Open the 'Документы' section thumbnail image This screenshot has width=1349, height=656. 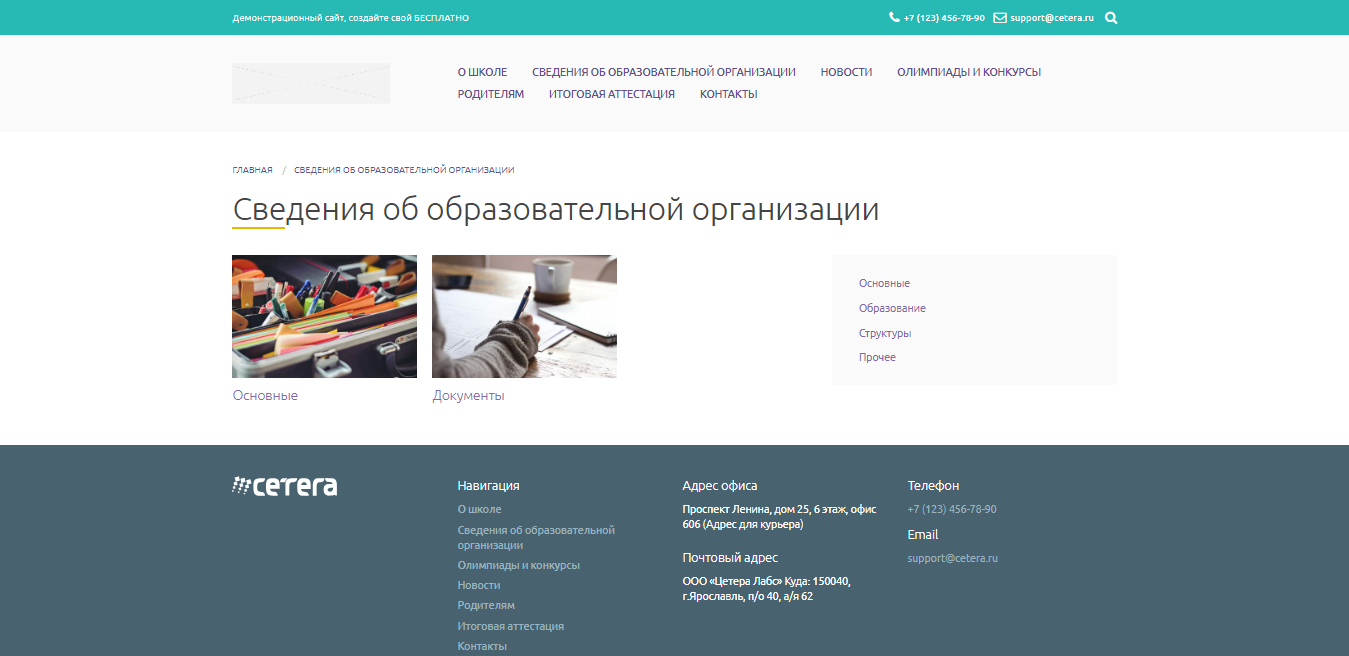click(x=524, y=316)
